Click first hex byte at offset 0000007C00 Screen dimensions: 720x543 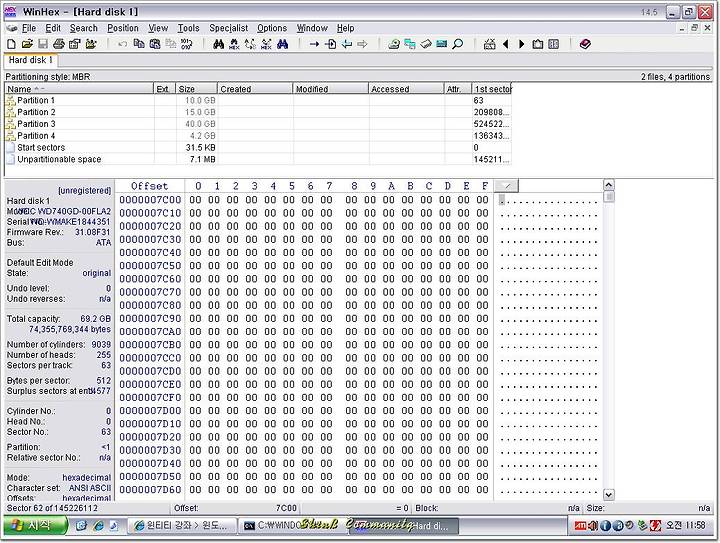tap(195, 200)
